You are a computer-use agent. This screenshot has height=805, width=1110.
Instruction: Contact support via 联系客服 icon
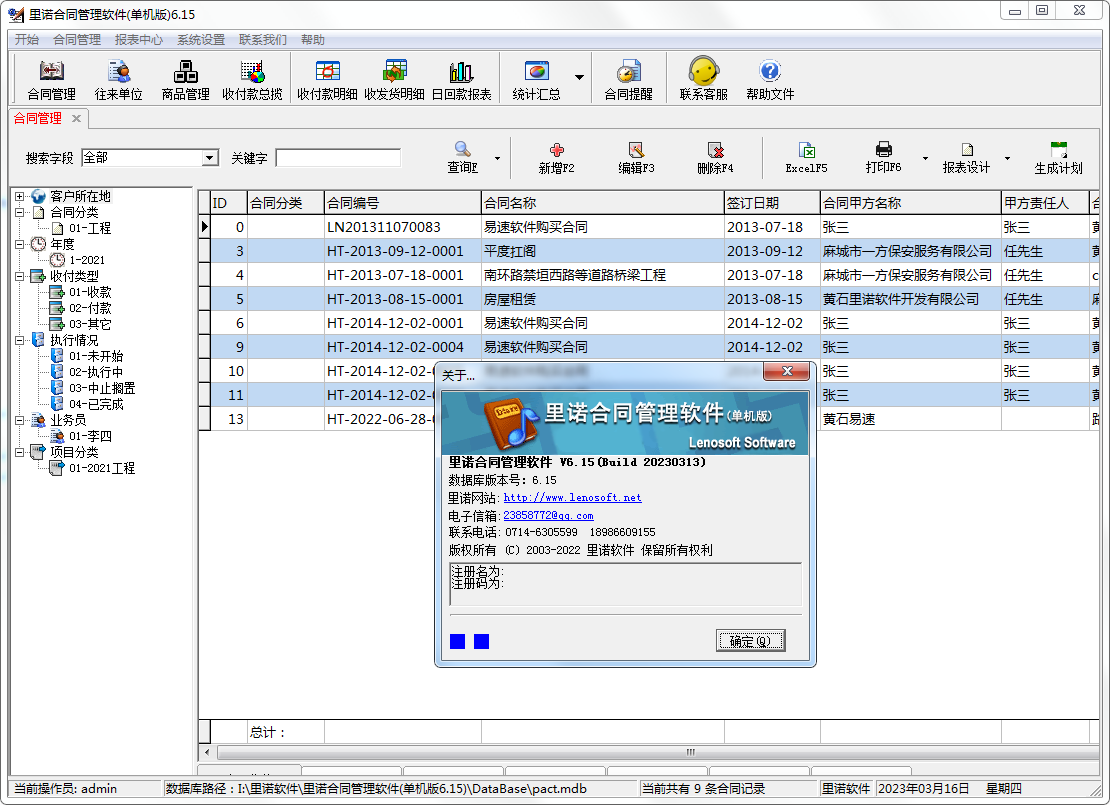tap(704, 79)
